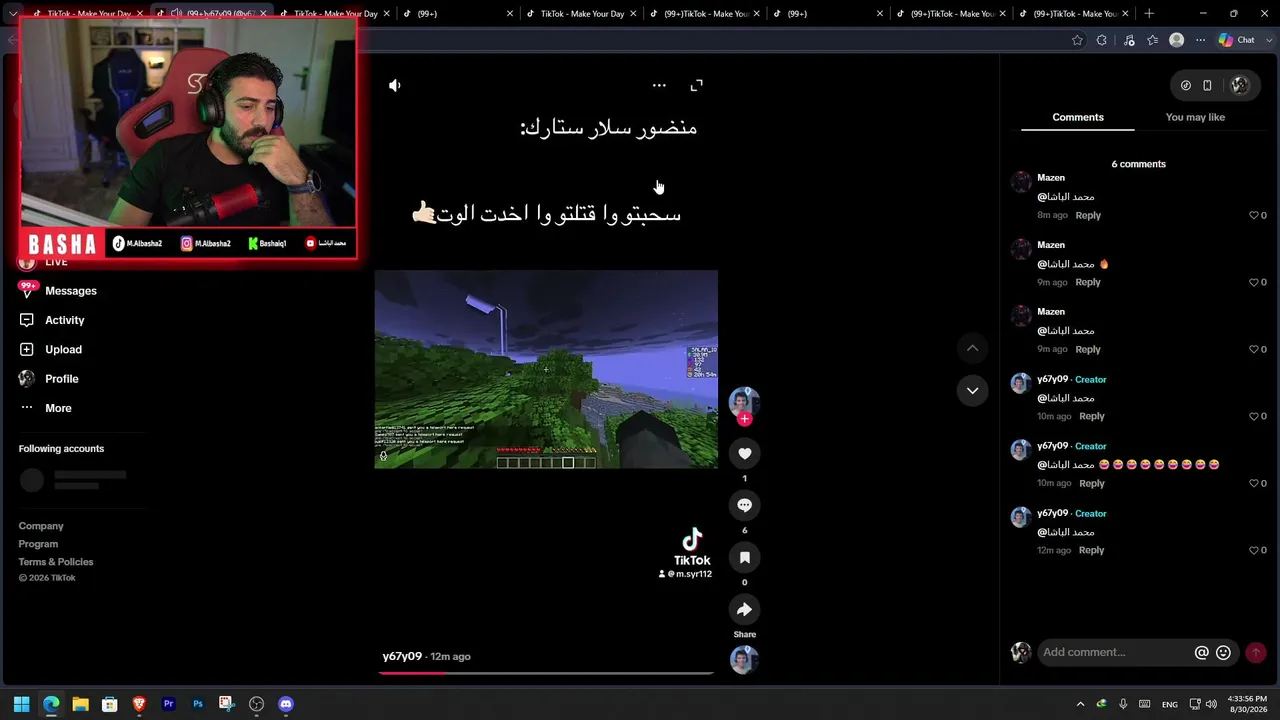
Task: Open browser Settings and more menu
Action: click(1200, 40)
